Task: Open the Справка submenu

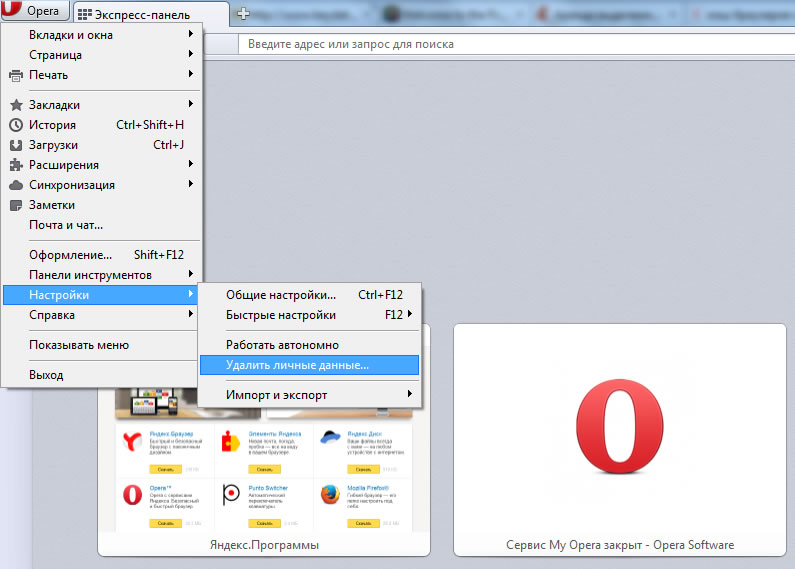Action: click(100, 315)
